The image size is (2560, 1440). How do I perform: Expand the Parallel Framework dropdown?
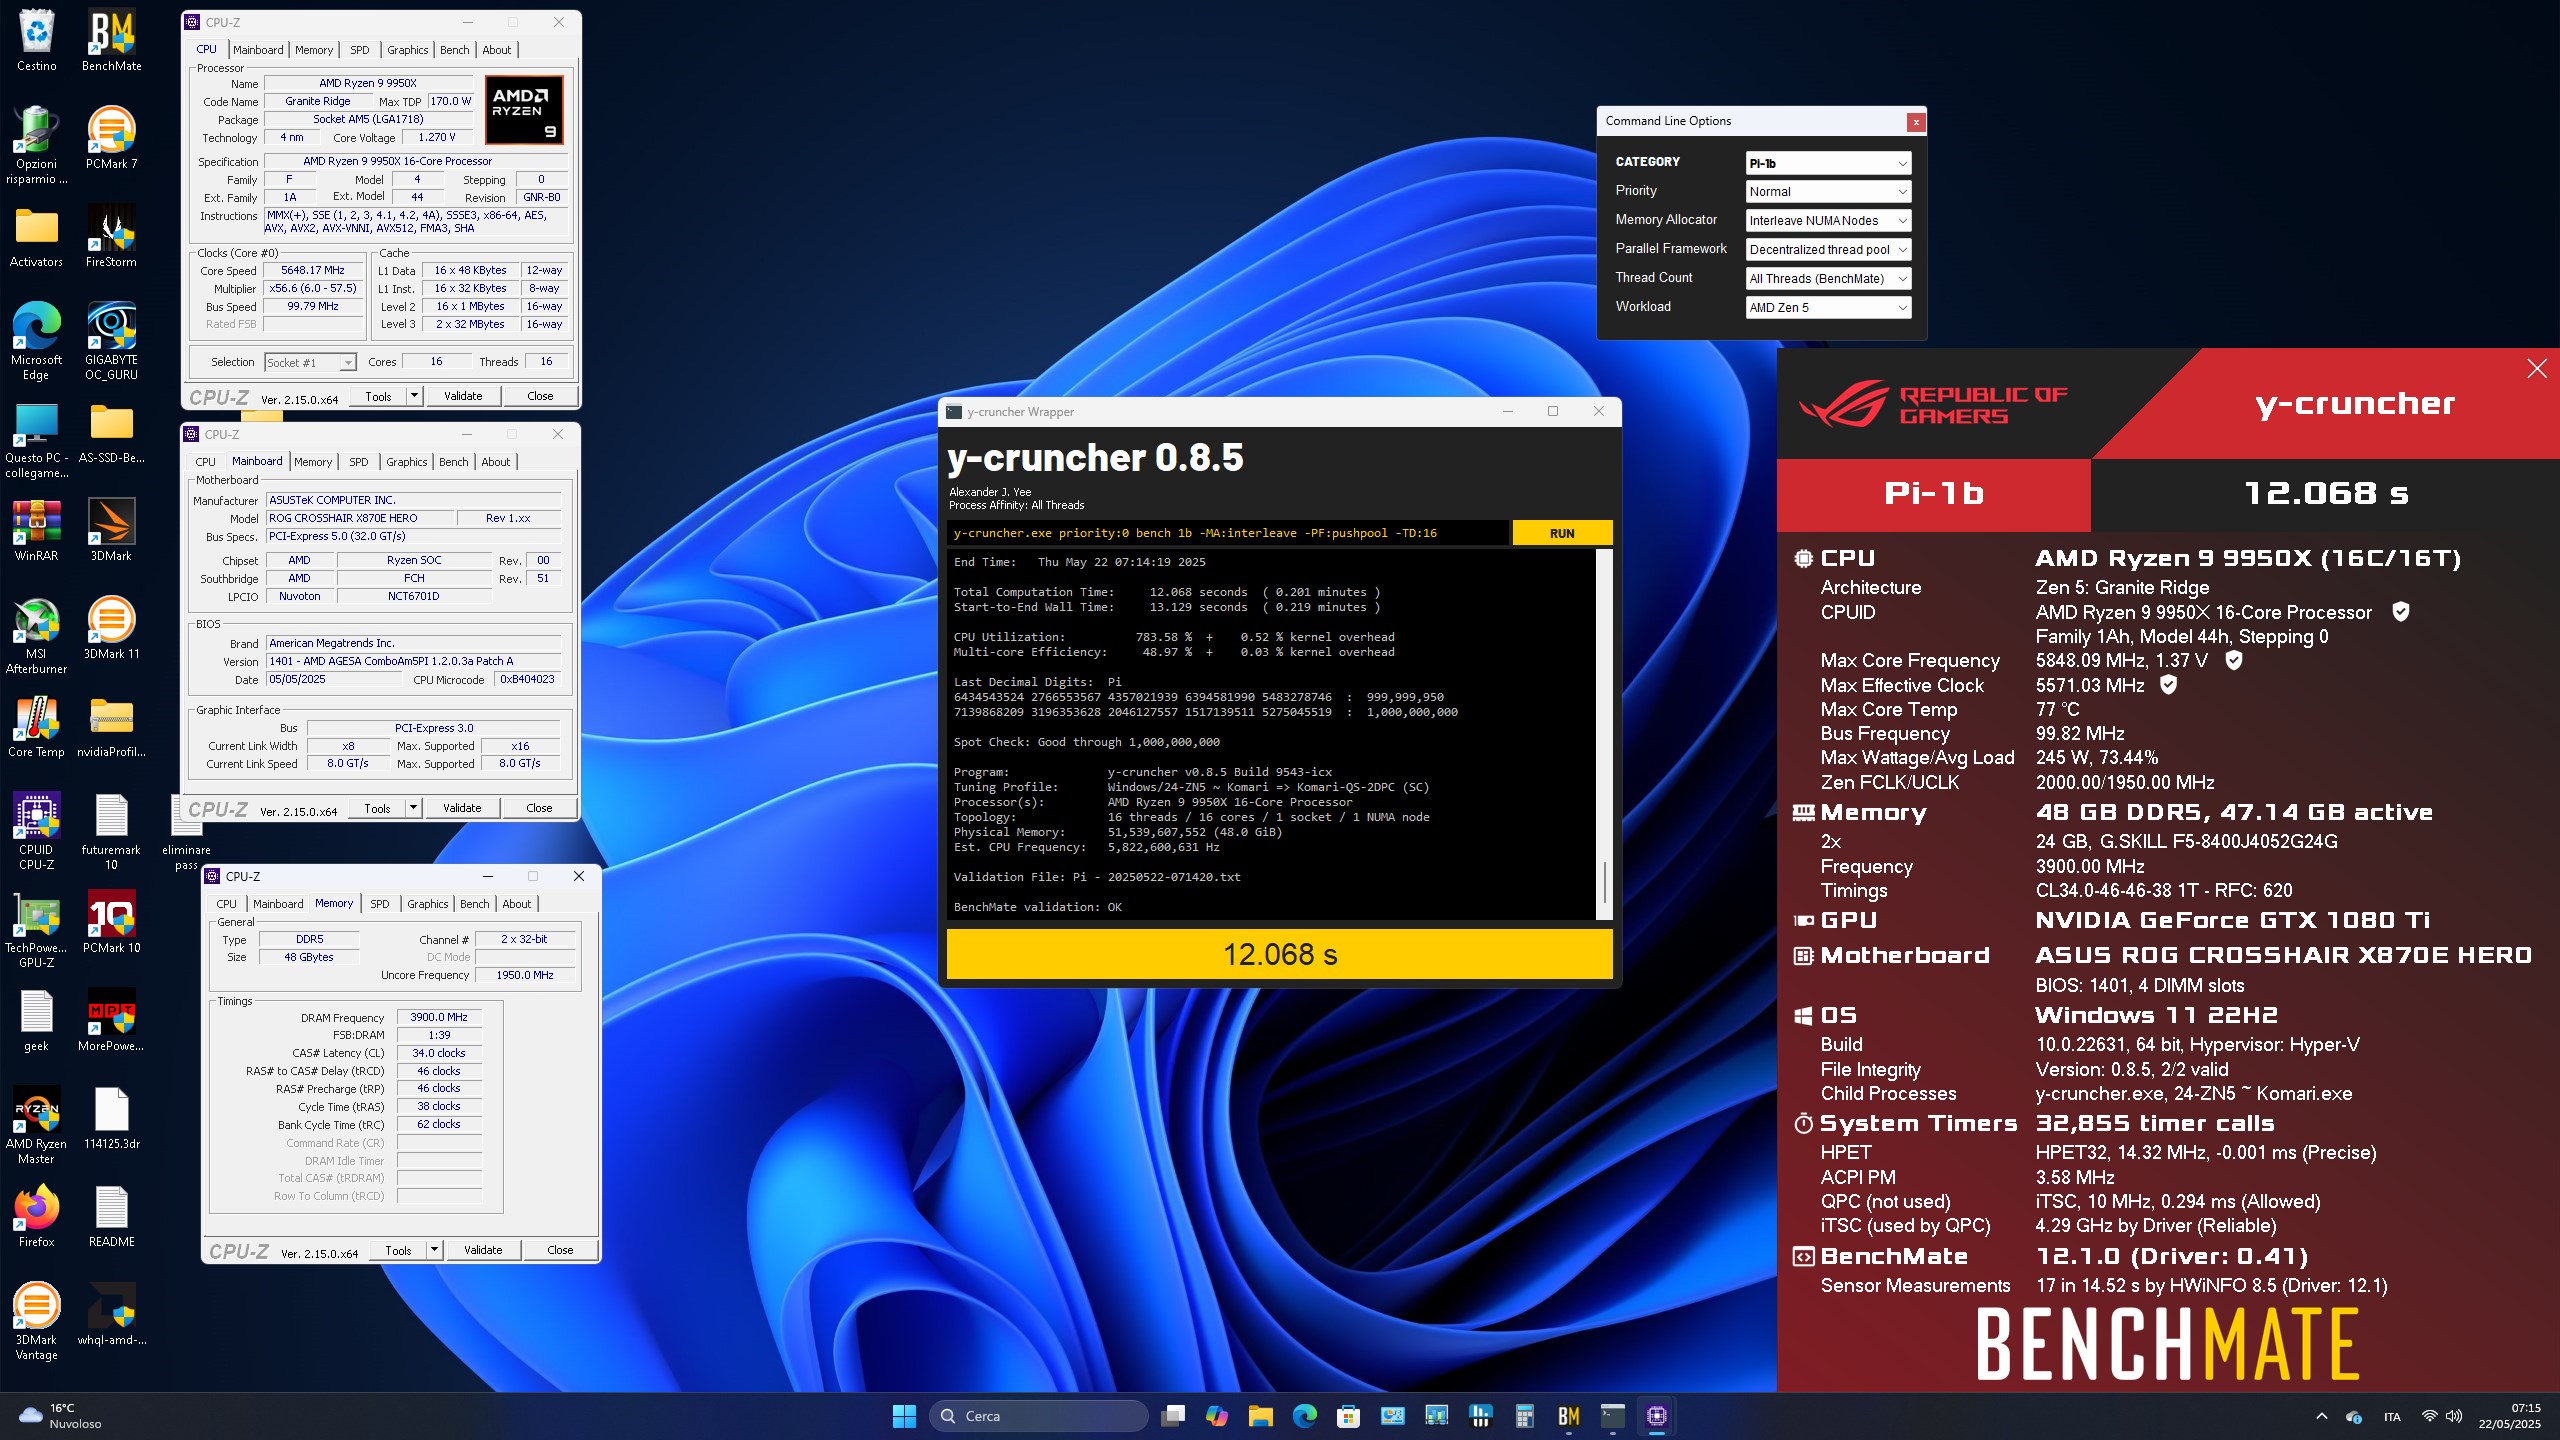1828,250
